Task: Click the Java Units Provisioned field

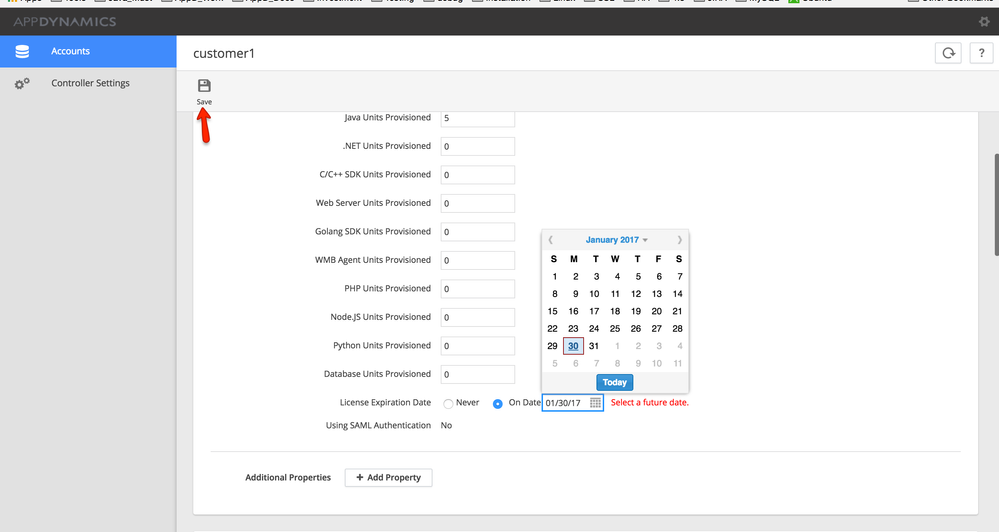Action: tap(477, 118)
